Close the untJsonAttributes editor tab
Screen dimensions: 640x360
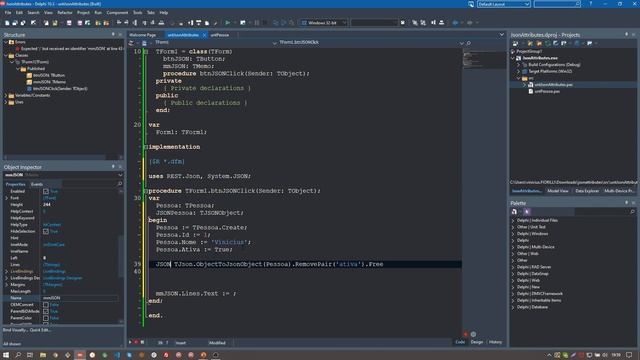tap(204, 35)
